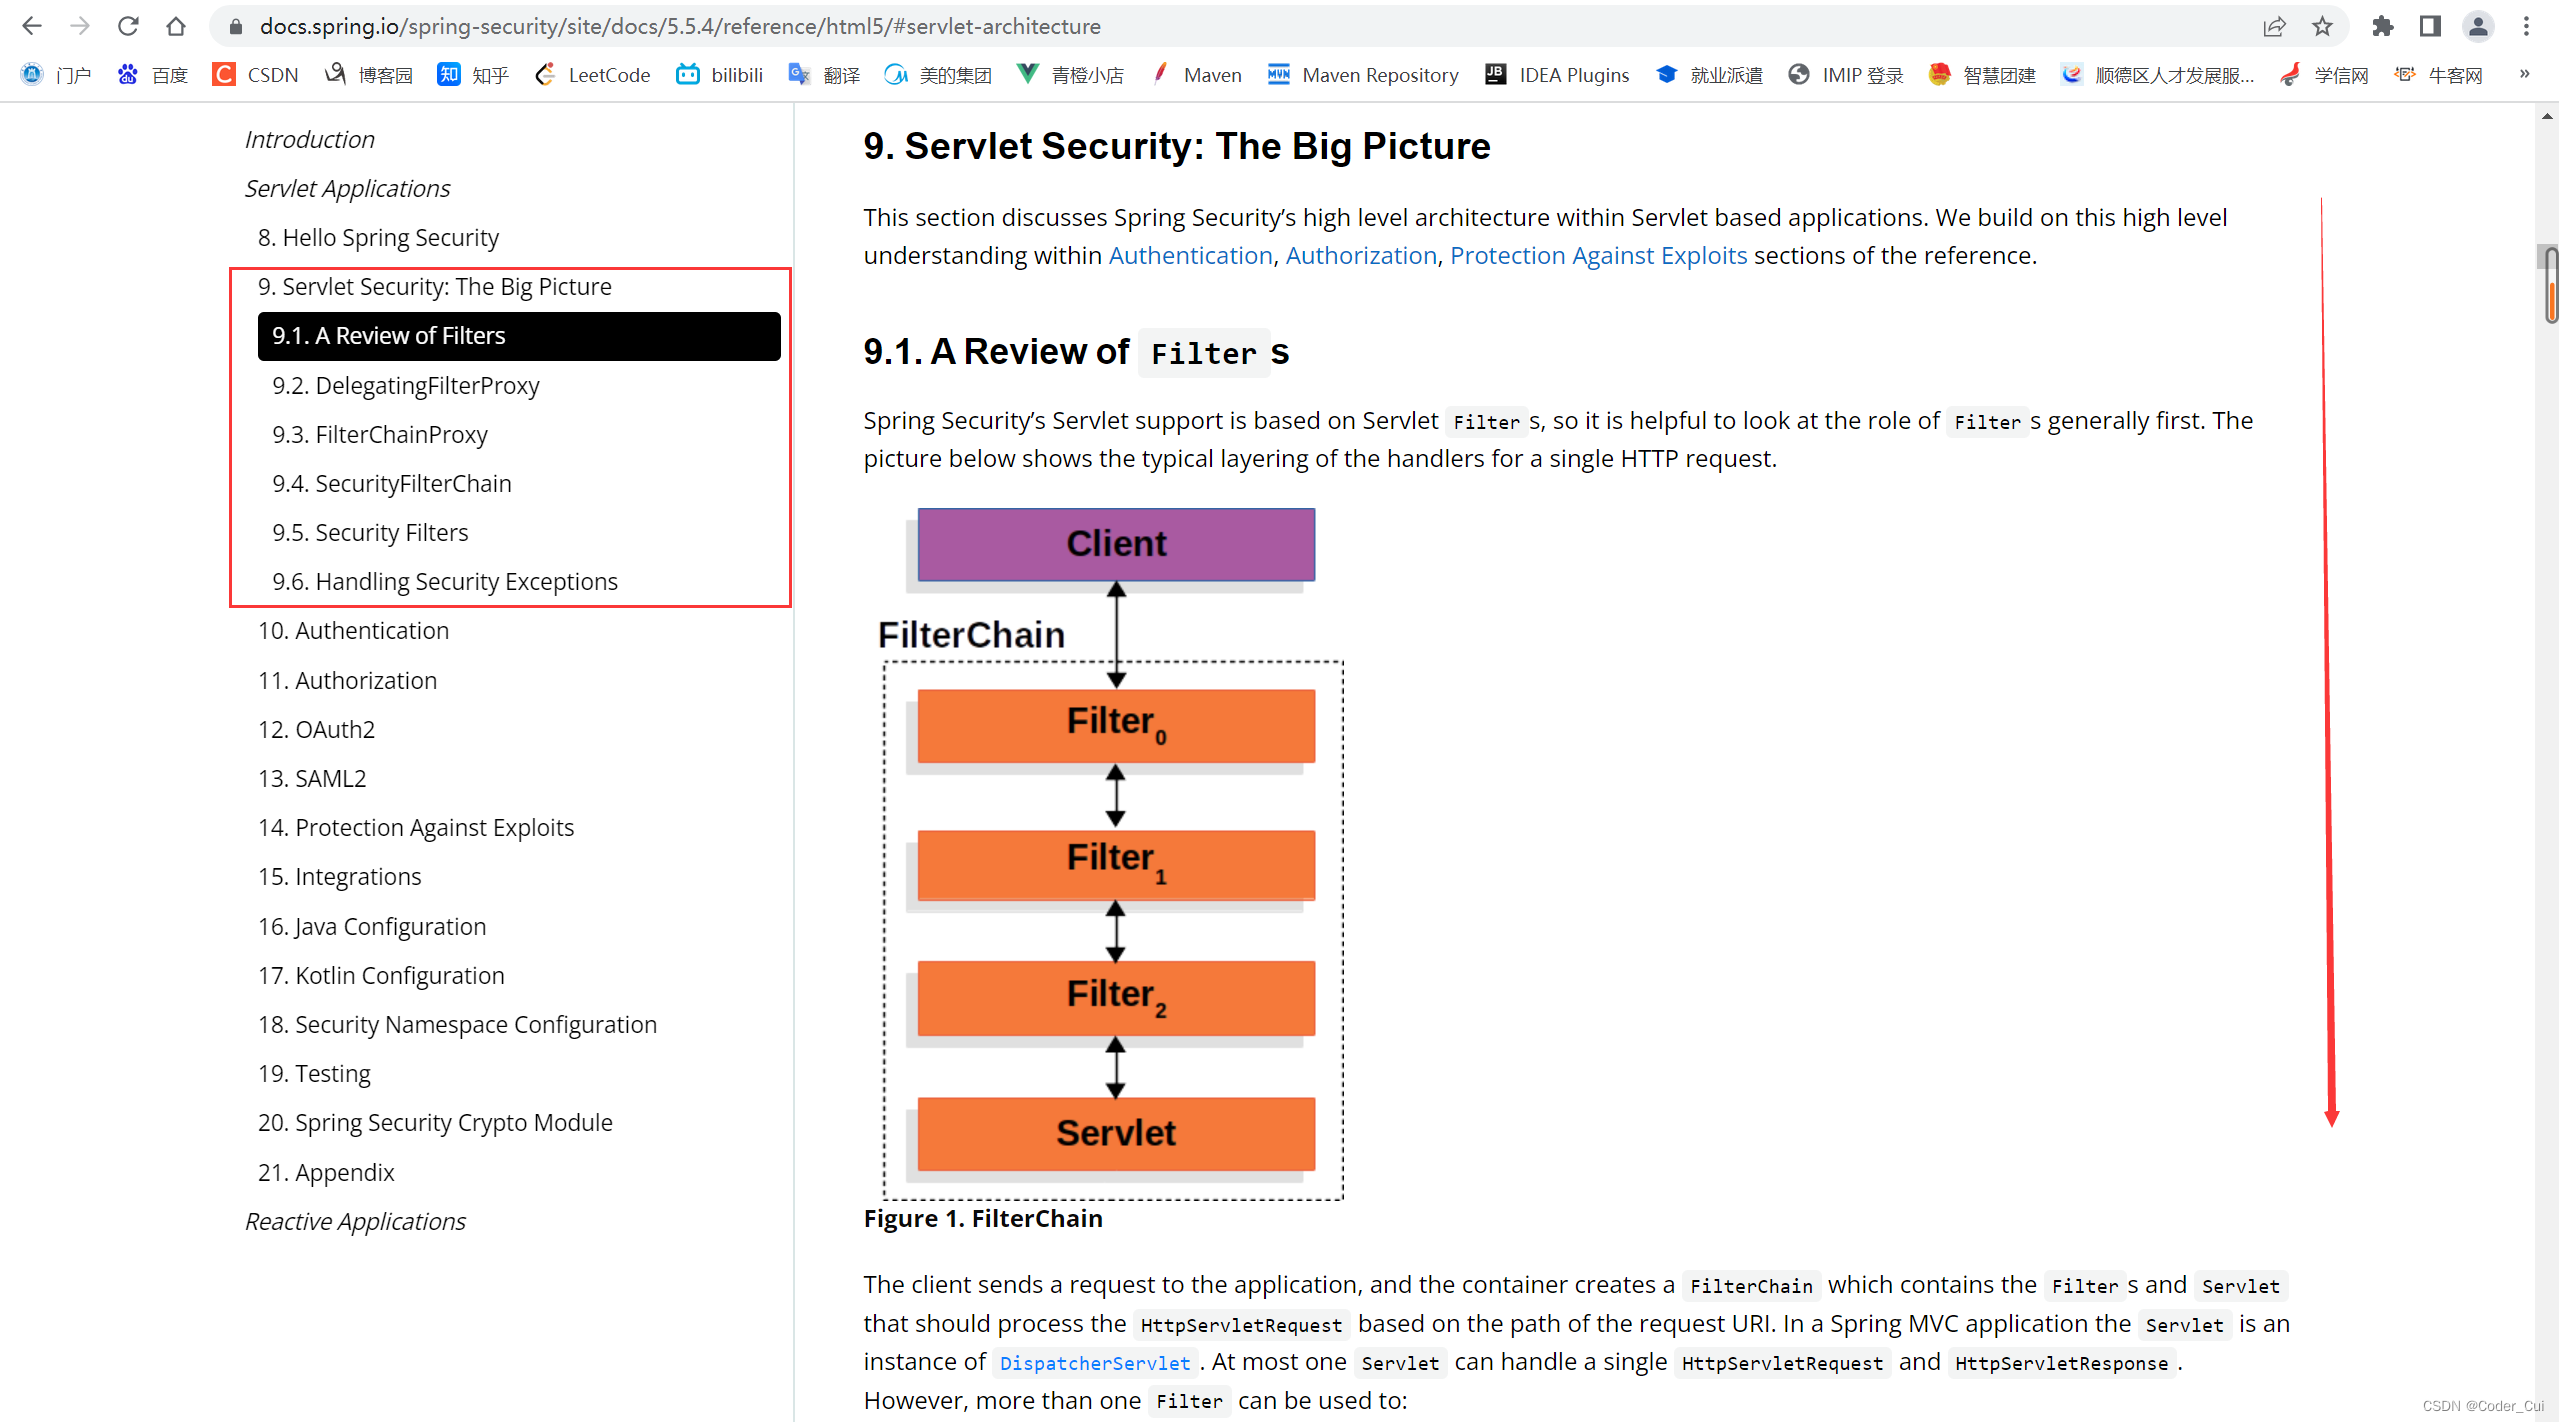
Task: Open the Authentication link in the paragraph
Action: (x=1189, y=255)
